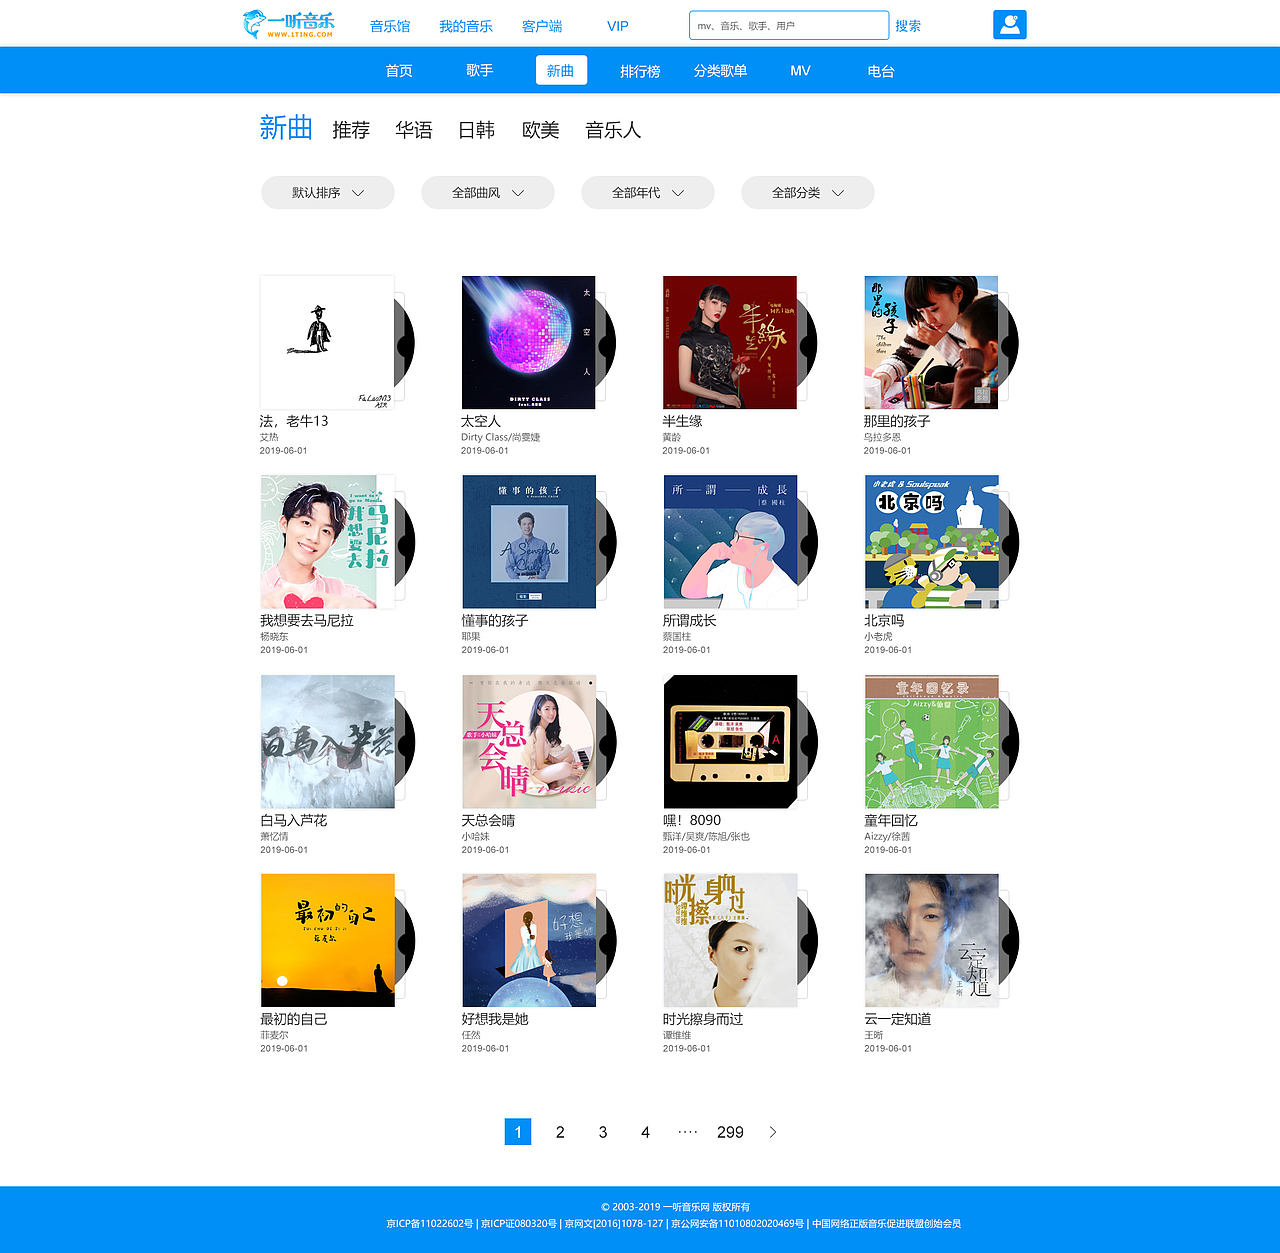Open album cover 白马入芦花

[x=327, y=741]
